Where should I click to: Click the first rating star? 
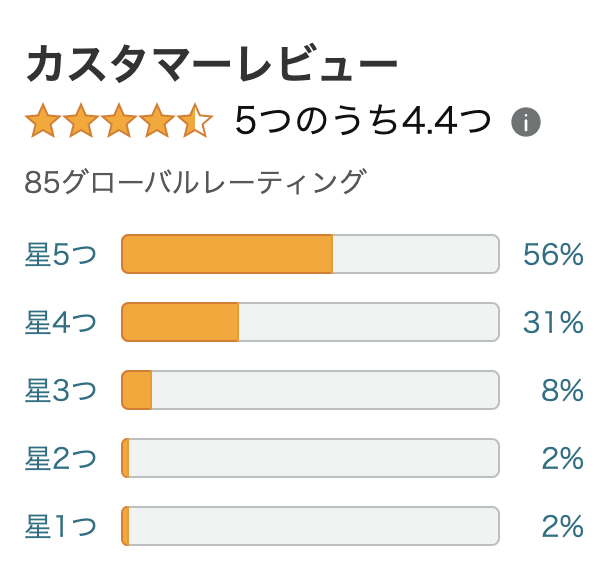point(43,121)
